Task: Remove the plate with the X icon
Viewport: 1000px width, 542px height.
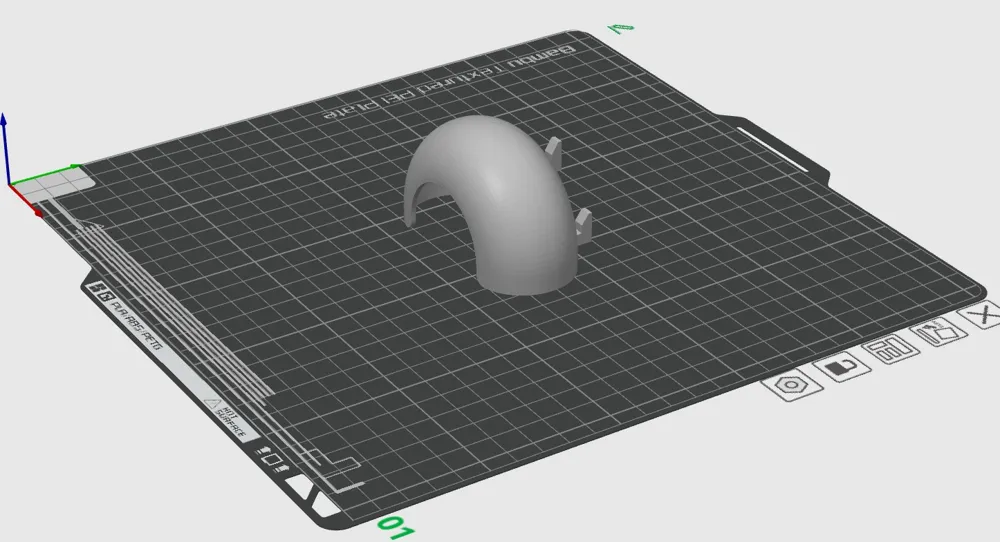Action: pos(982,314)
